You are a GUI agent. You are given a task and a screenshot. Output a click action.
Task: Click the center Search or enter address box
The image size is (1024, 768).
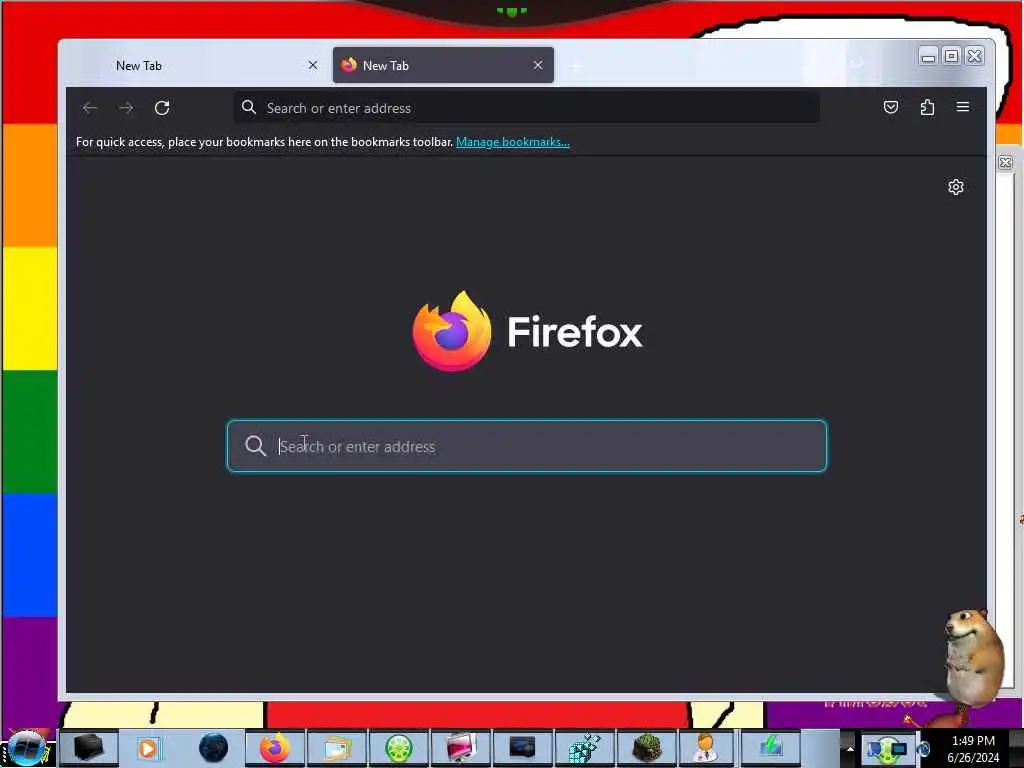526,446
